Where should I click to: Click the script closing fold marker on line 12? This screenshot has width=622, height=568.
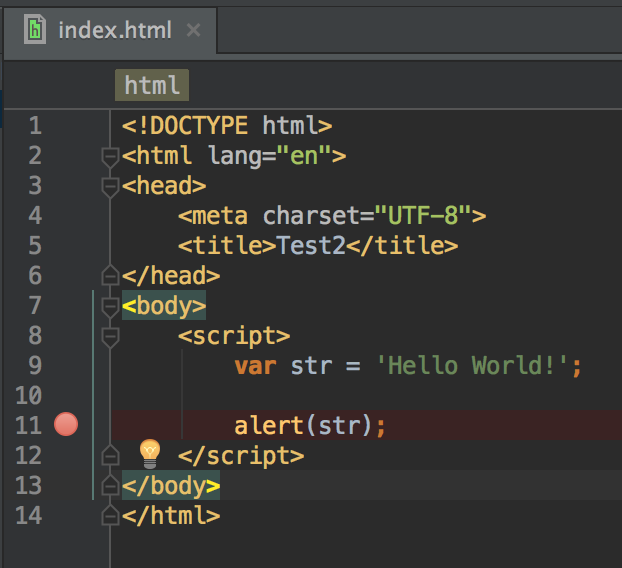click(110, 456)
